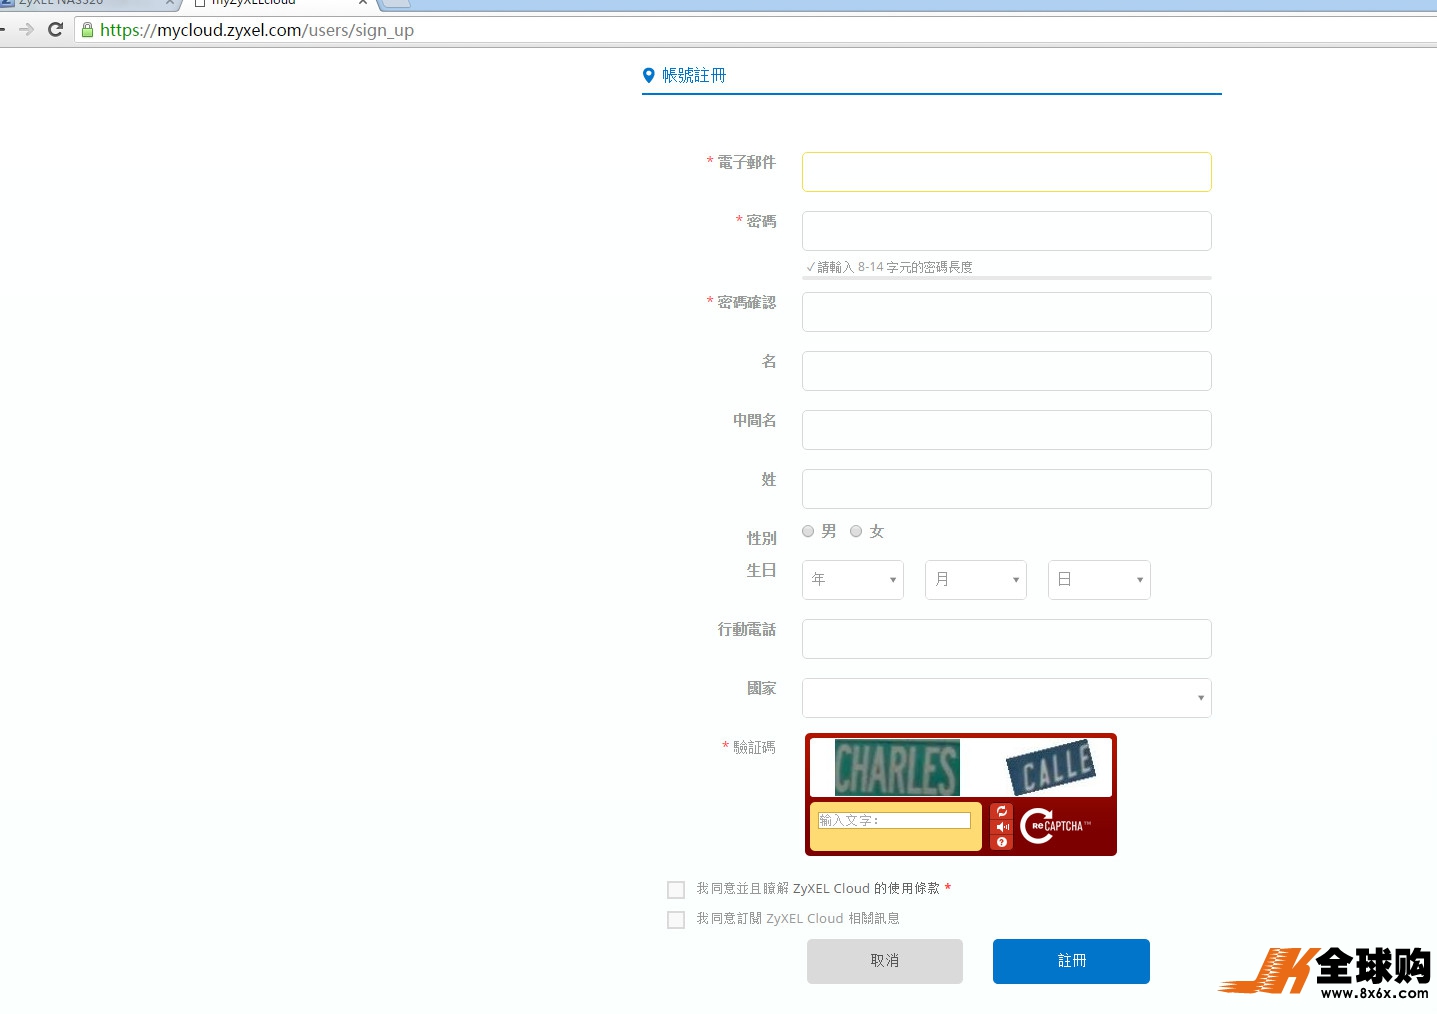The image size is (1437, 1014).
Task: Reload the page with the refresh icon
Action: [55, 30]
